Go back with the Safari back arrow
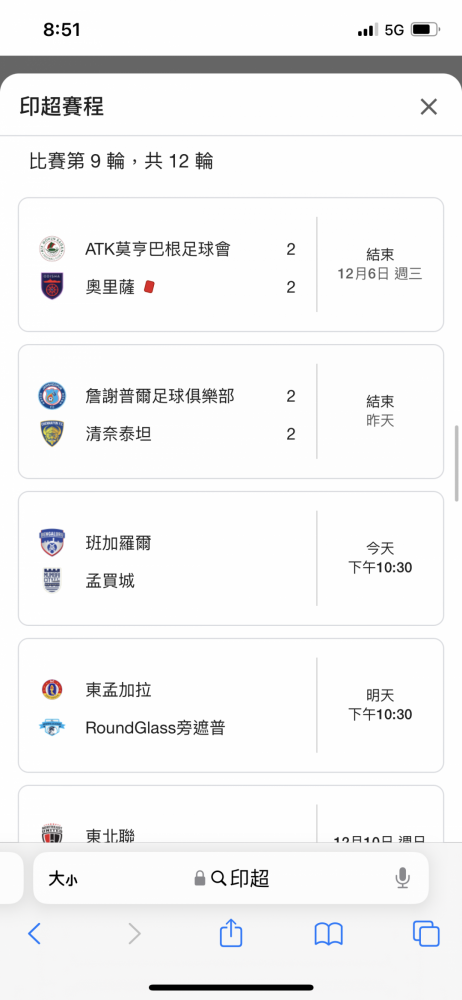The height and width of the screenshot is (1000, 462). (34, 934)
